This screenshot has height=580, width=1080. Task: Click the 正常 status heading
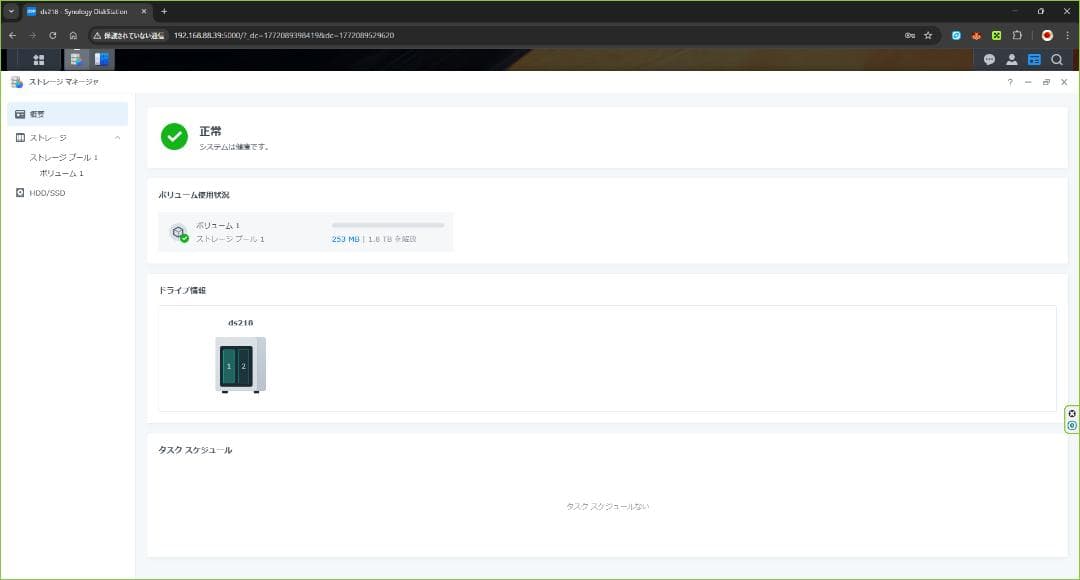pos(210,131)
